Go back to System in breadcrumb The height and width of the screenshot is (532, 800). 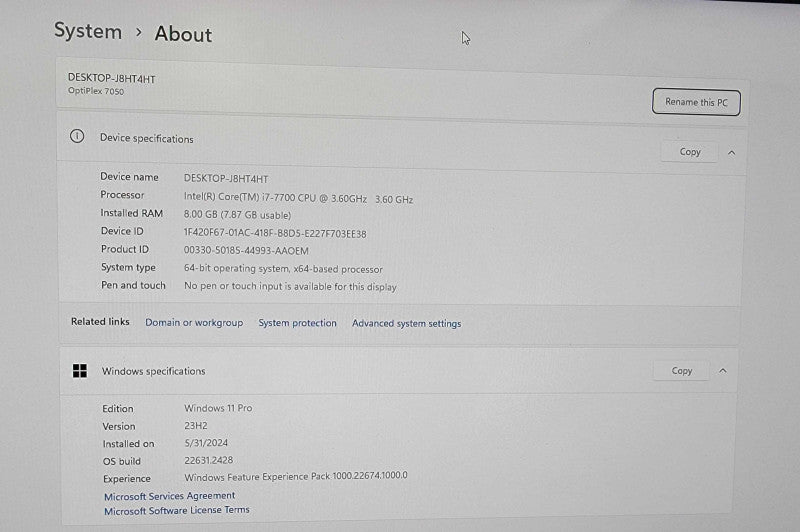tap(88, 31)
